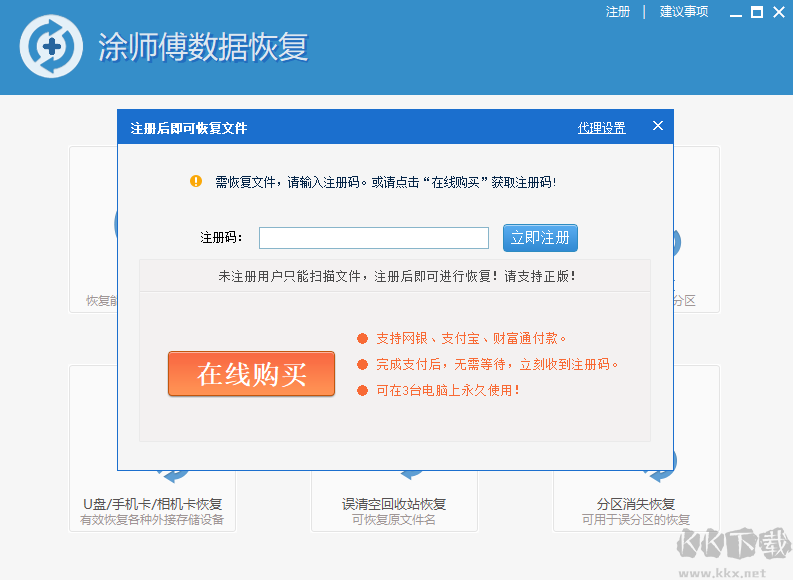Click the 涂师傅数据恢复 title text
Screen dimensions: 793x580
[x=203, y=47]
